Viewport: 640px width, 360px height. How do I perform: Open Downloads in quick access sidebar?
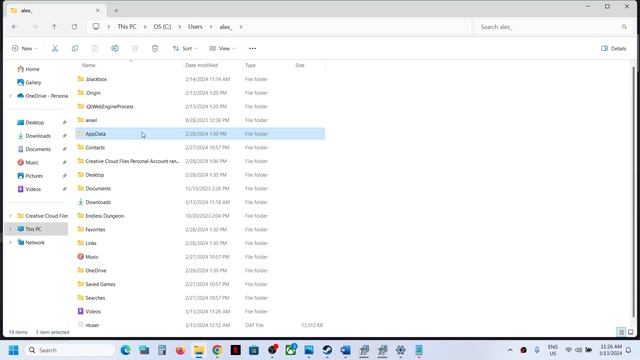38,136
